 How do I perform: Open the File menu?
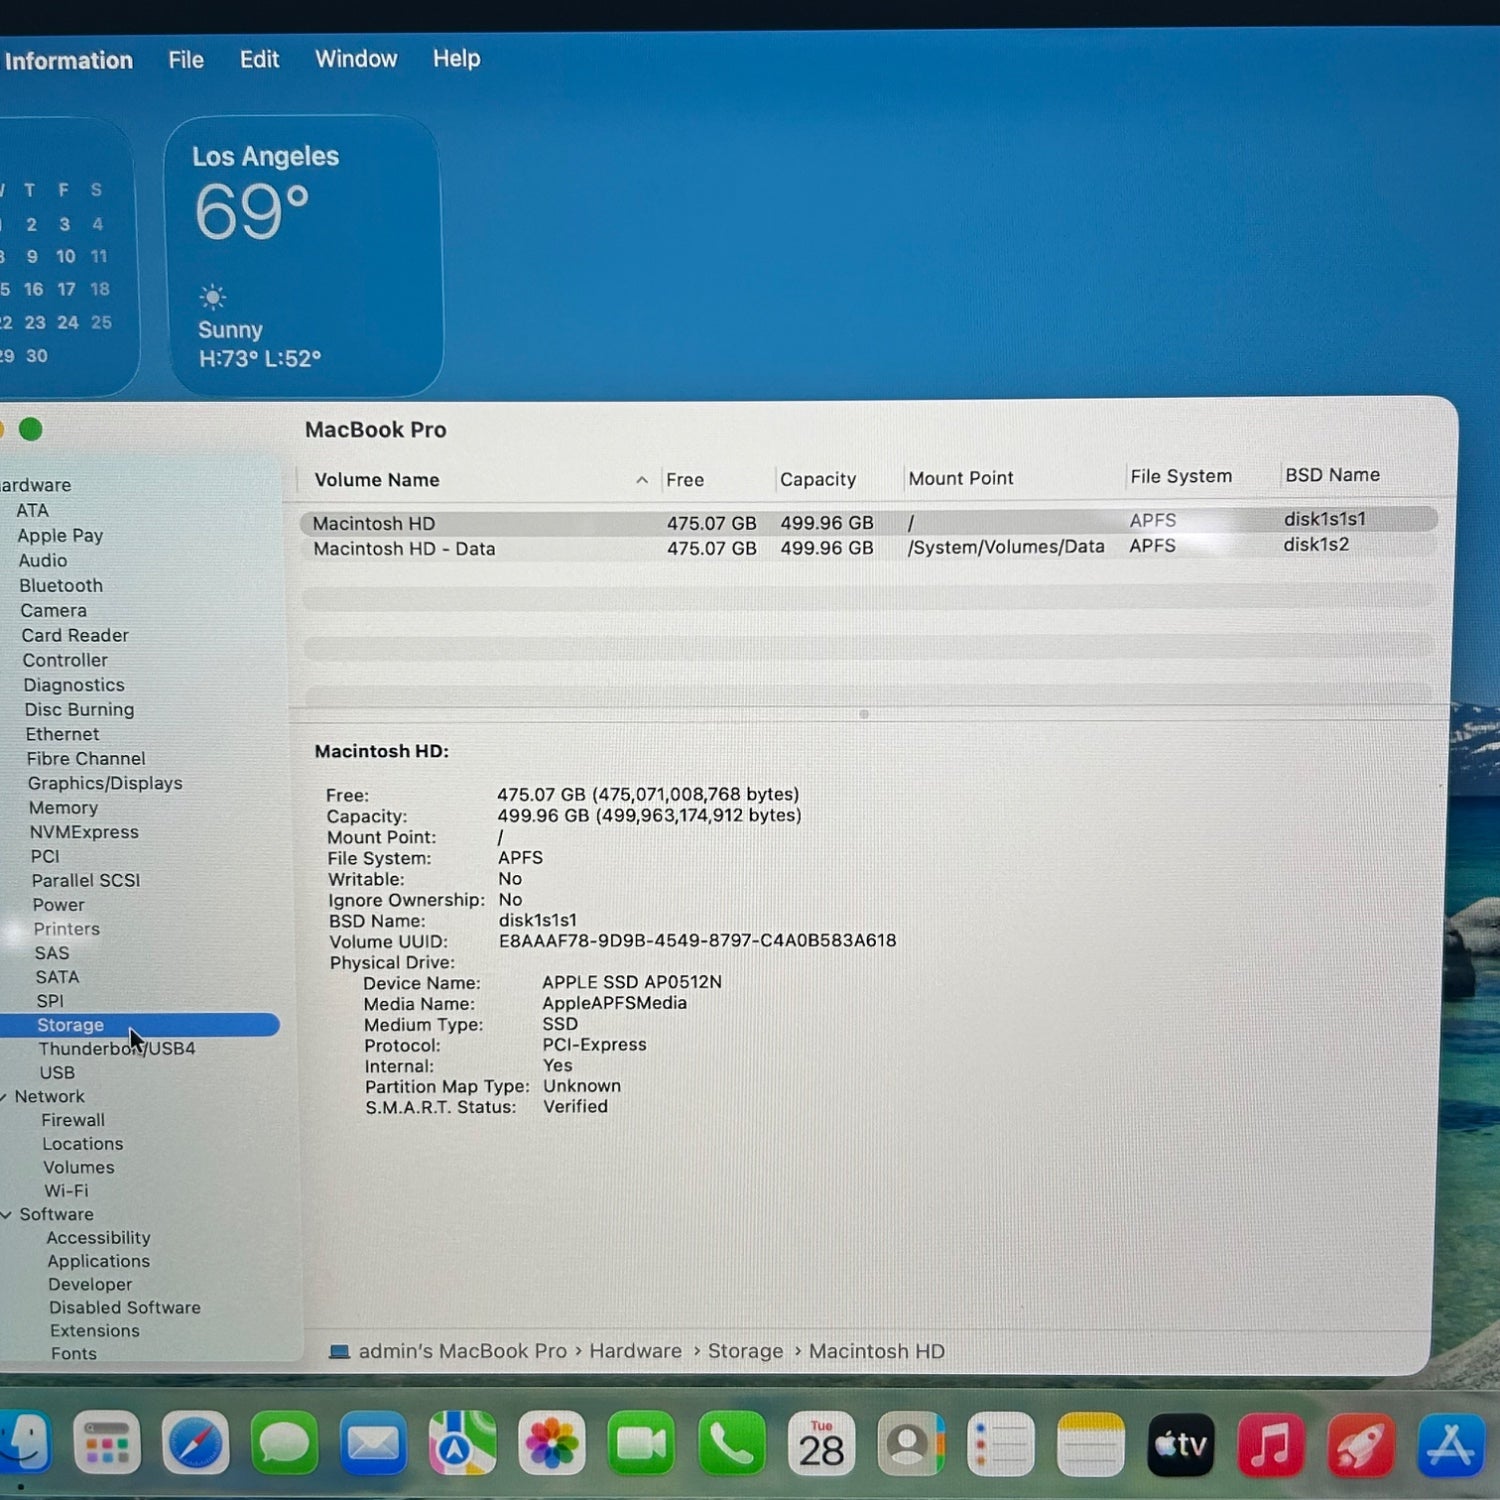point(186,60)
